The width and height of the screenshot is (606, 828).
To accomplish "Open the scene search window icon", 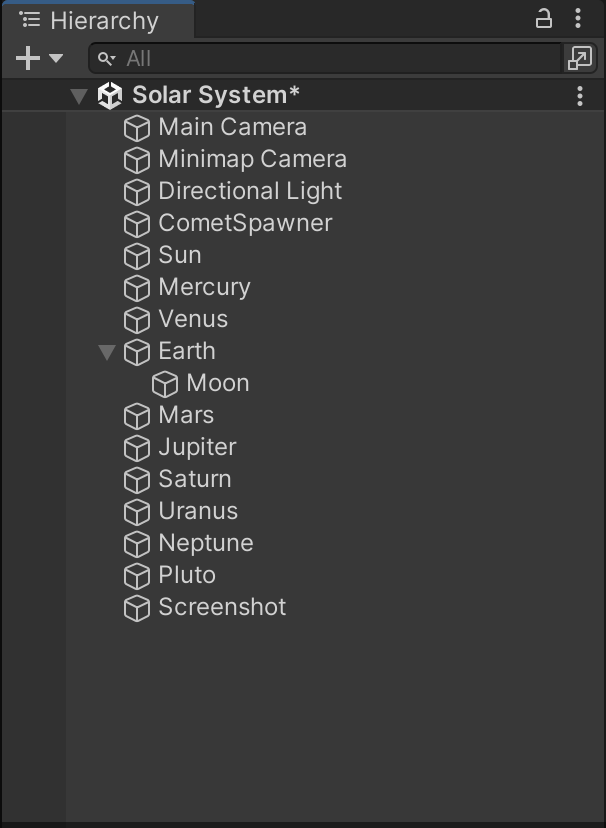I will point(580,58).
